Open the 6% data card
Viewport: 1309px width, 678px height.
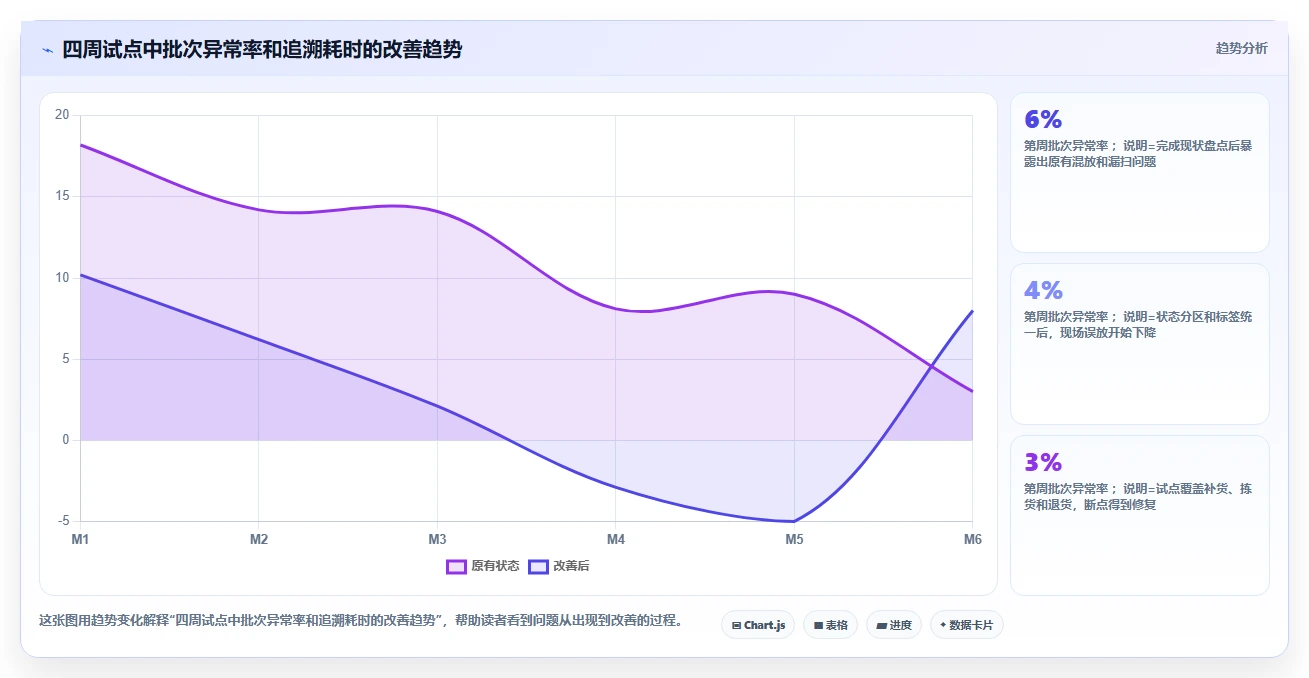pos(1139,172)
